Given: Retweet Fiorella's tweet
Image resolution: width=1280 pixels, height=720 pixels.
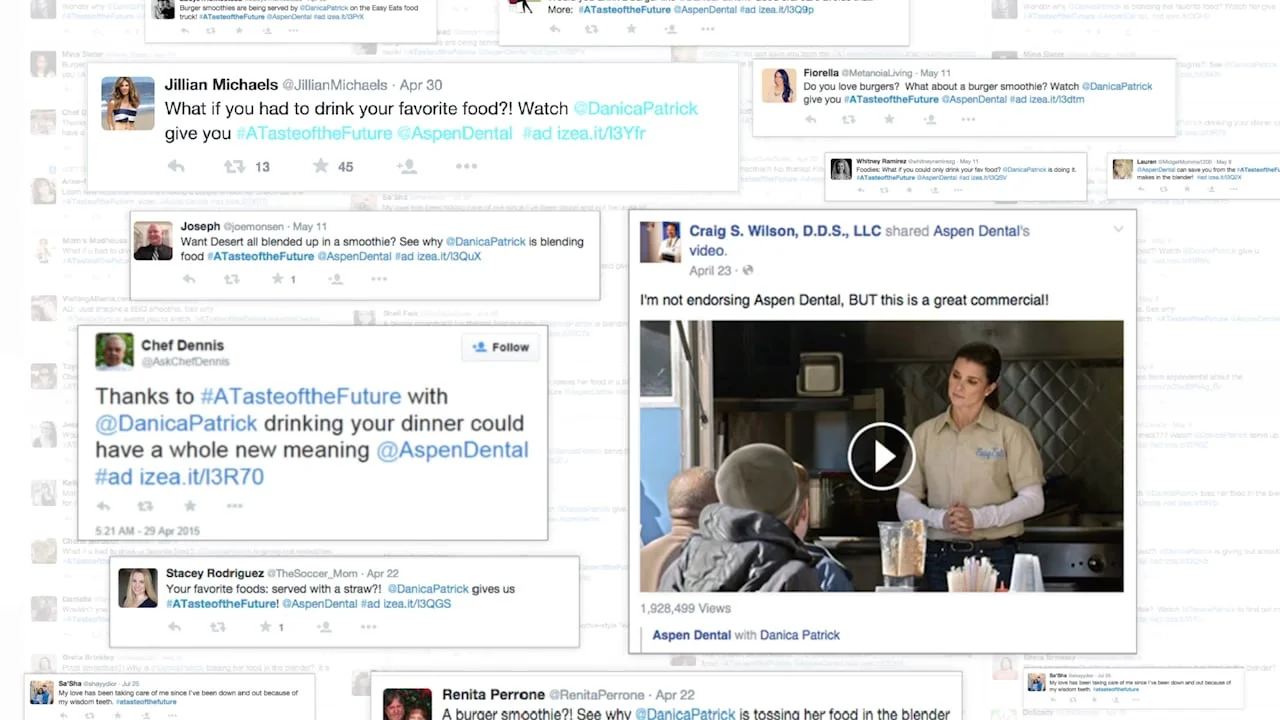Looking at the screenshot, I should click(849, 120).
